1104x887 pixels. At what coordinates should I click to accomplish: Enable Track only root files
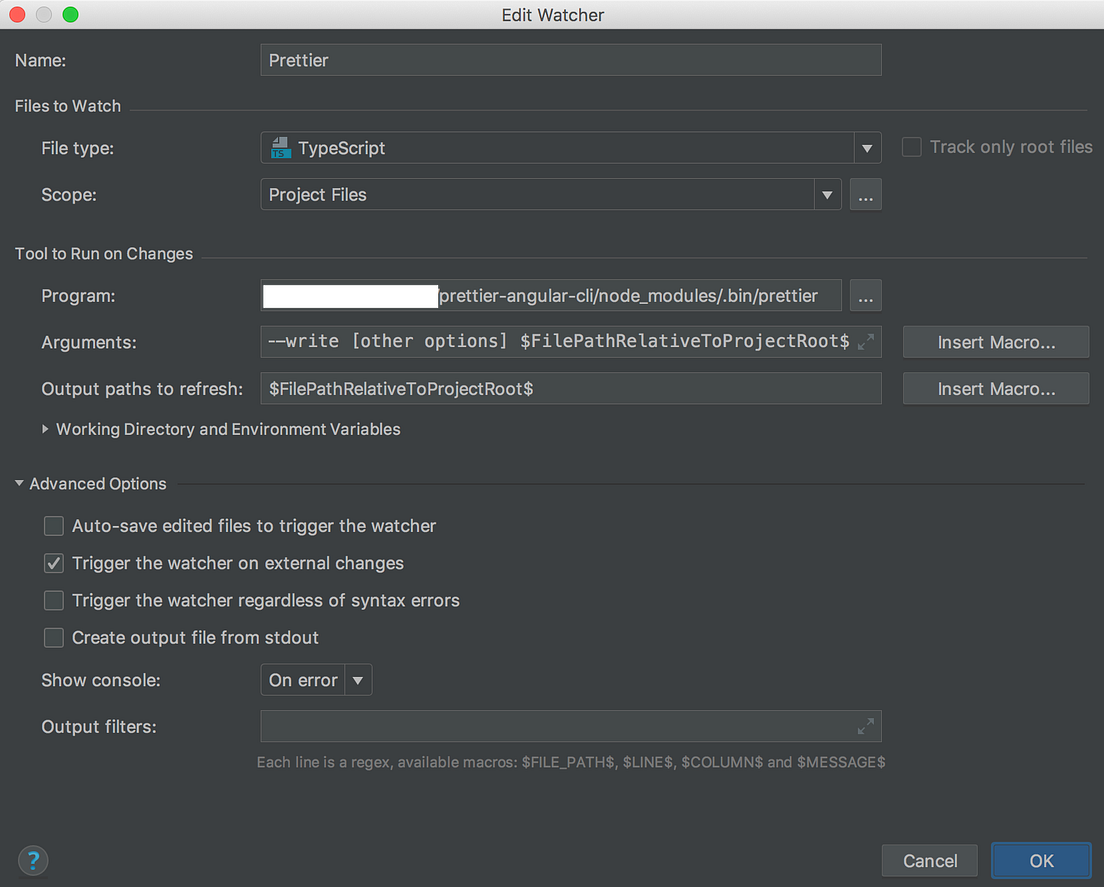[x=911, y=146]
